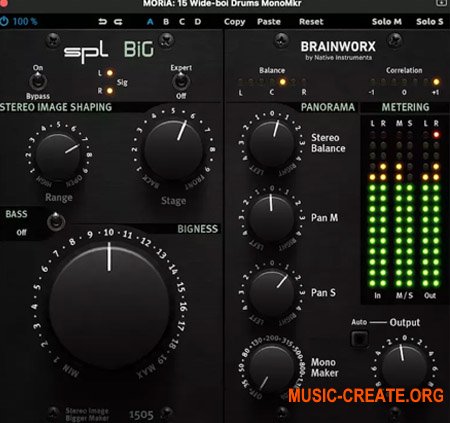Flip the Expert On/Off toggle switch
The image size is (450, 423).
(181, 82)
